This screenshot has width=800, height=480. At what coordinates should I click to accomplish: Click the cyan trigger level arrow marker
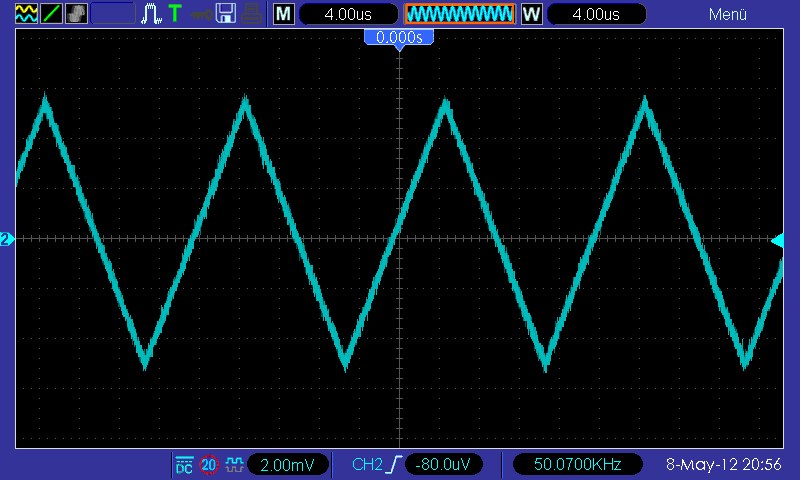pos(777,241)
